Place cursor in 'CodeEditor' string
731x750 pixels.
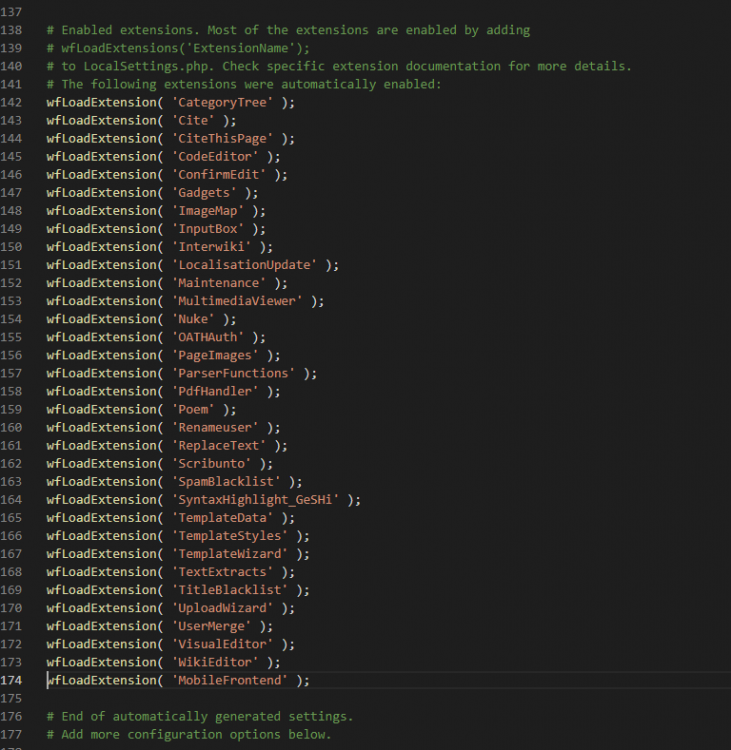click(x=215, y=156)
